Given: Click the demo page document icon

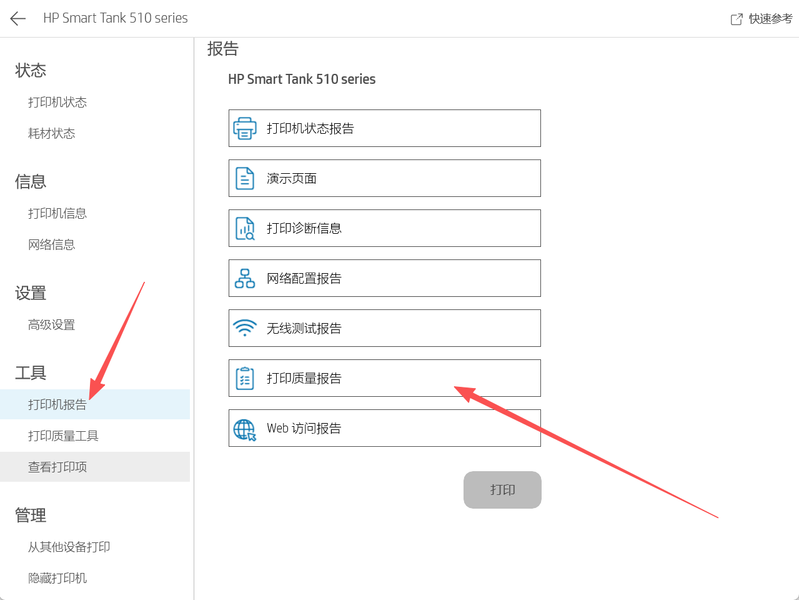Looking at the screenshot, I should tap(245, 179).
